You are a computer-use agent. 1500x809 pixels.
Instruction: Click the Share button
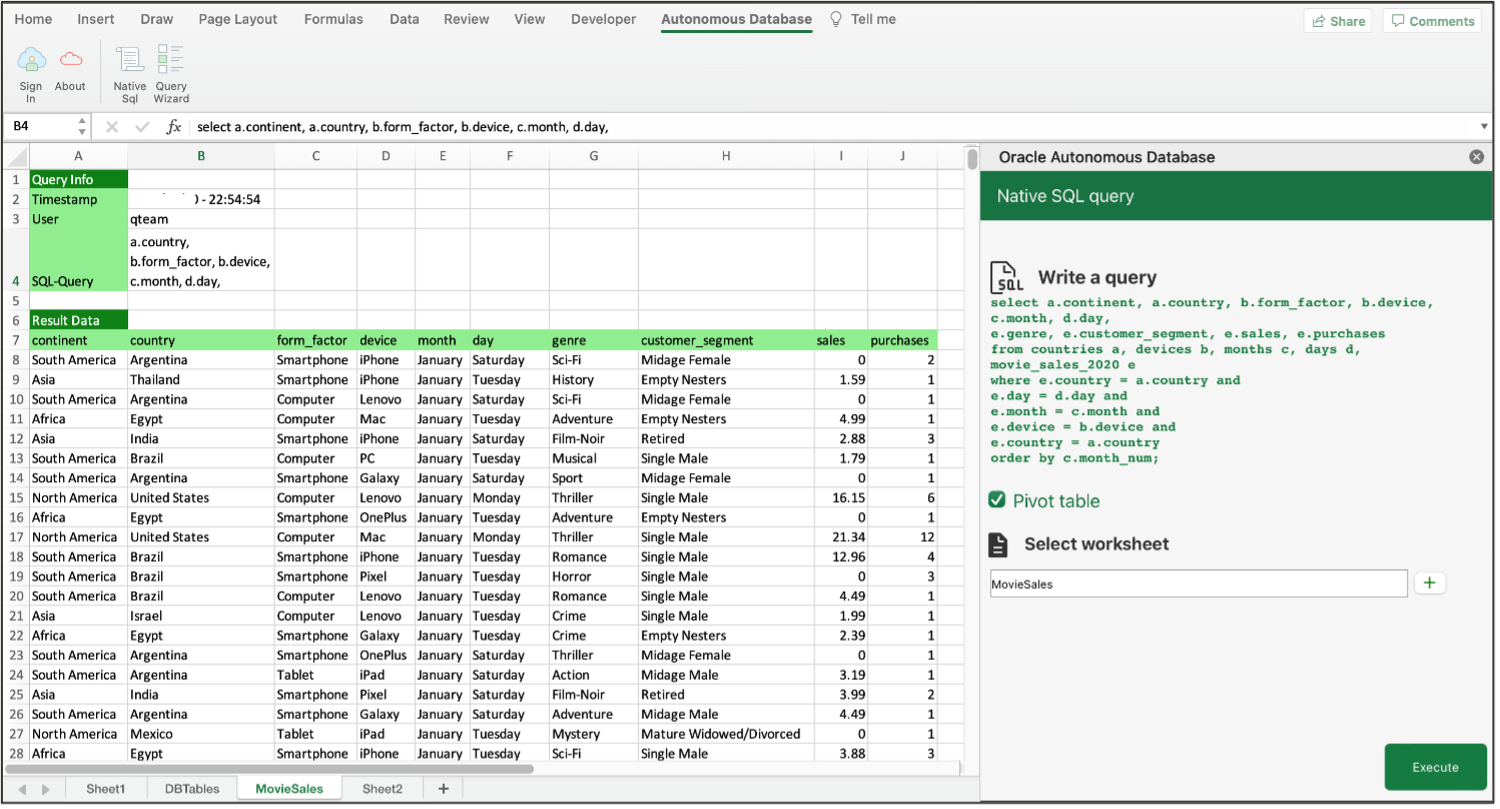(x=1338, y=19)
